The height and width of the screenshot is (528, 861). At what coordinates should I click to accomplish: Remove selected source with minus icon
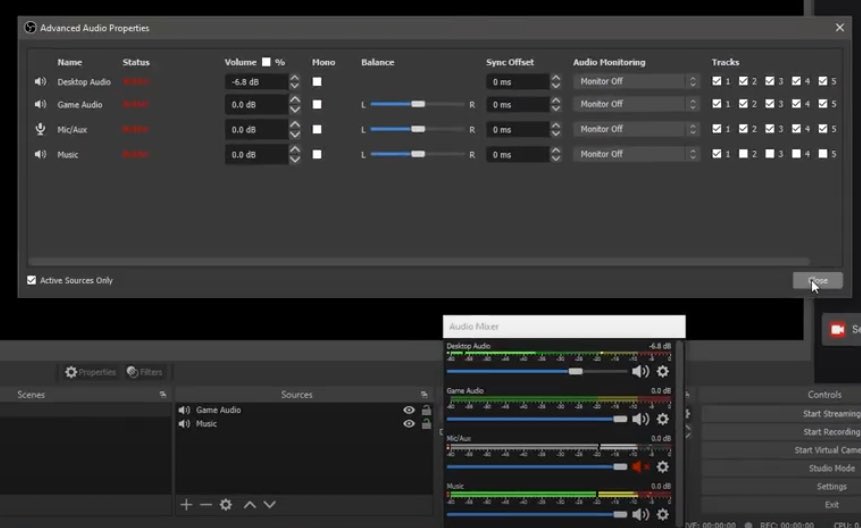click(x=206, y=504)
